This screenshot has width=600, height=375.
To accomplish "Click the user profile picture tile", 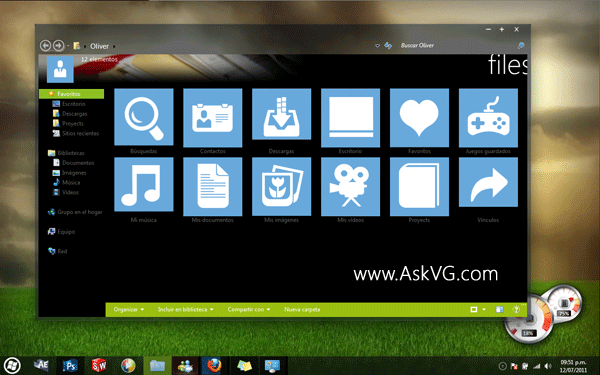I will click(60, 69).
